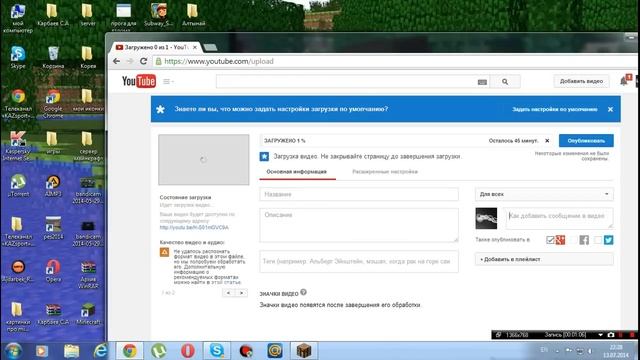Screen dimensions: 640x360
Task: Open the 'Для всех' privacy dropdown
Action: click(x=544, y=194)
